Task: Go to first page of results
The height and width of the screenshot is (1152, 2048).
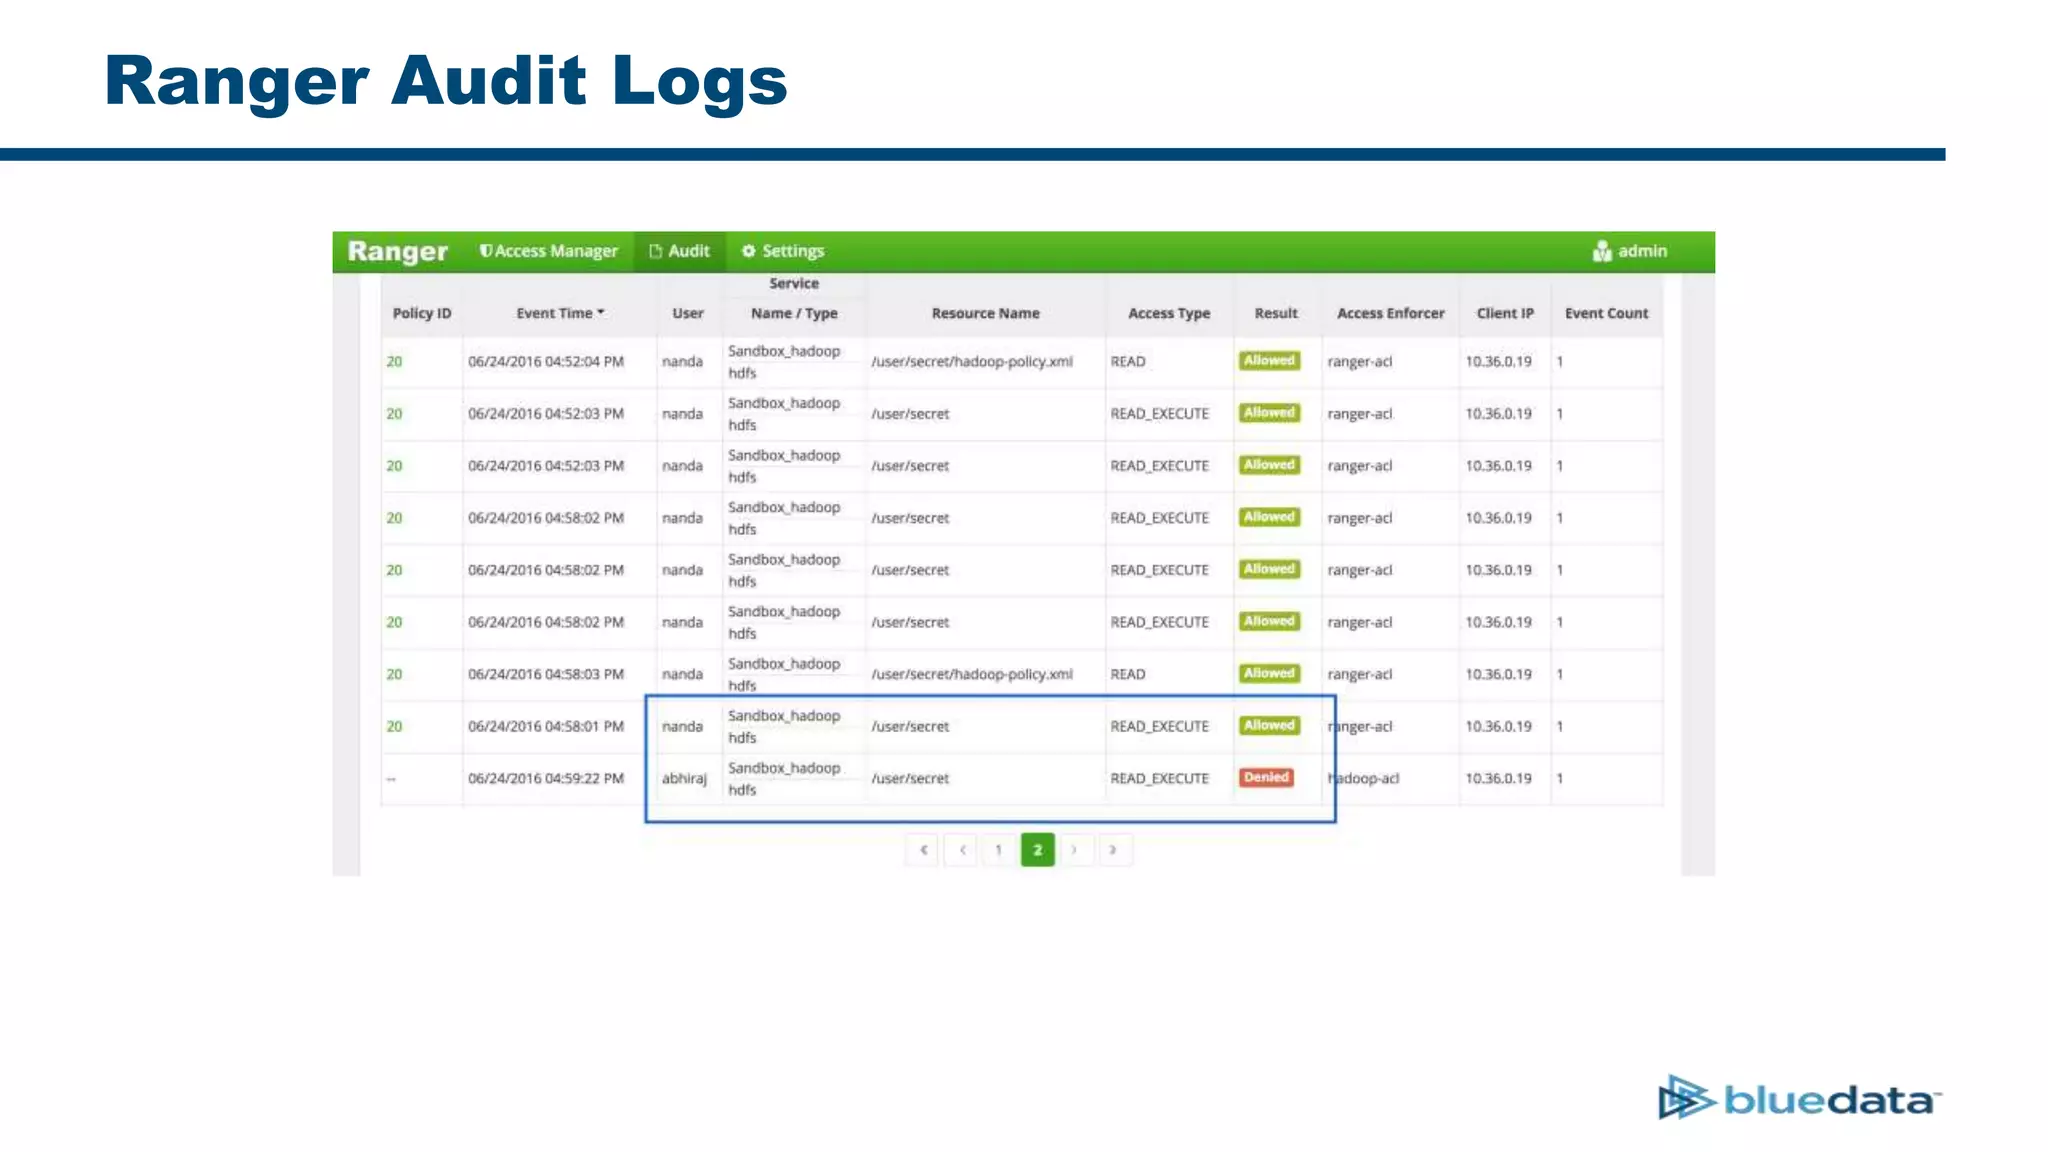Action: (923, 850)
